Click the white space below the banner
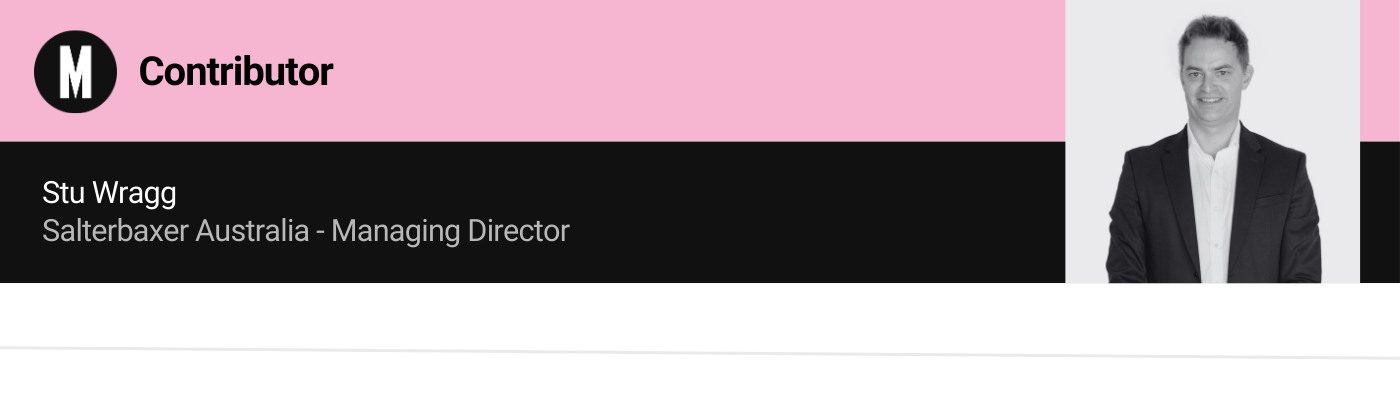 pyautogui.click(x=700, y=314)
